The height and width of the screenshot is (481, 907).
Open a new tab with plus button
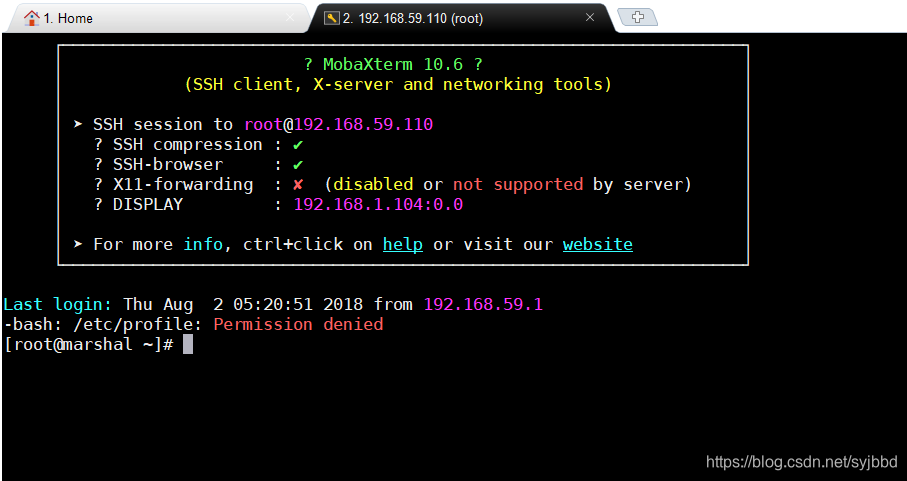click(637, 17)
